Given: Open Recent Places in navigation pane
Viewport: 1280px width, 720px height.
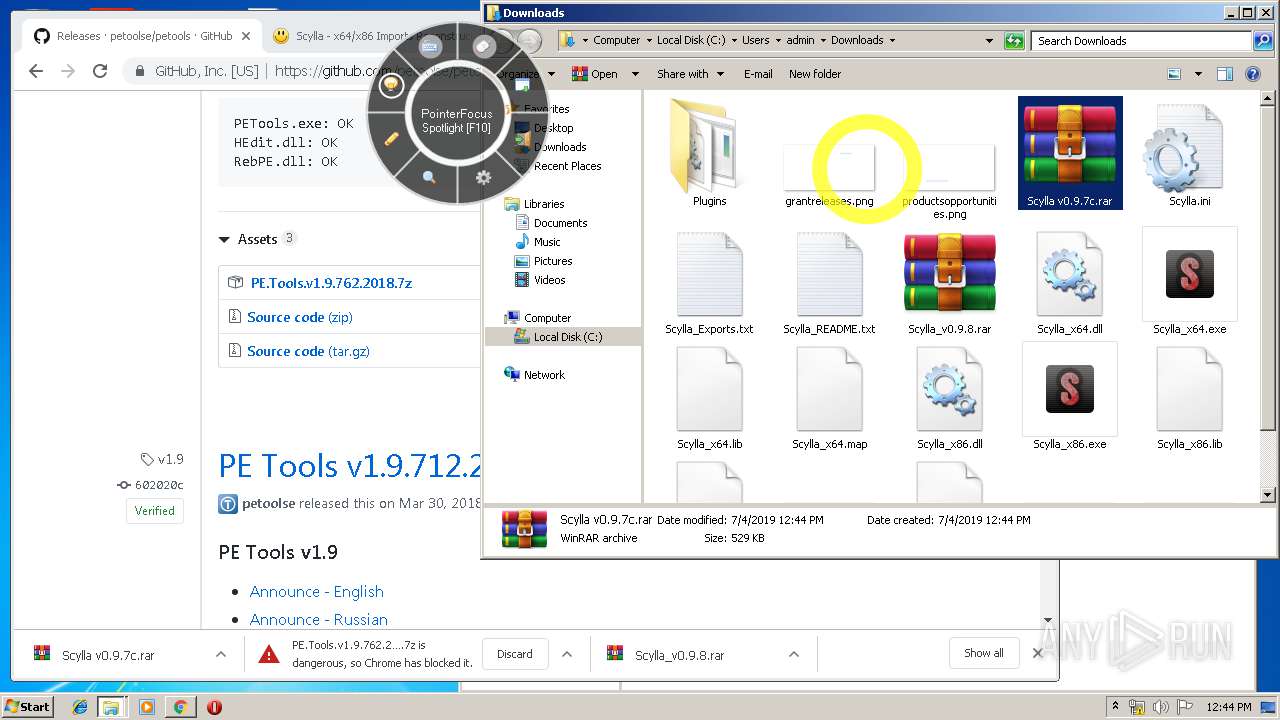Looking at the screenshot, I should point(567,166).
